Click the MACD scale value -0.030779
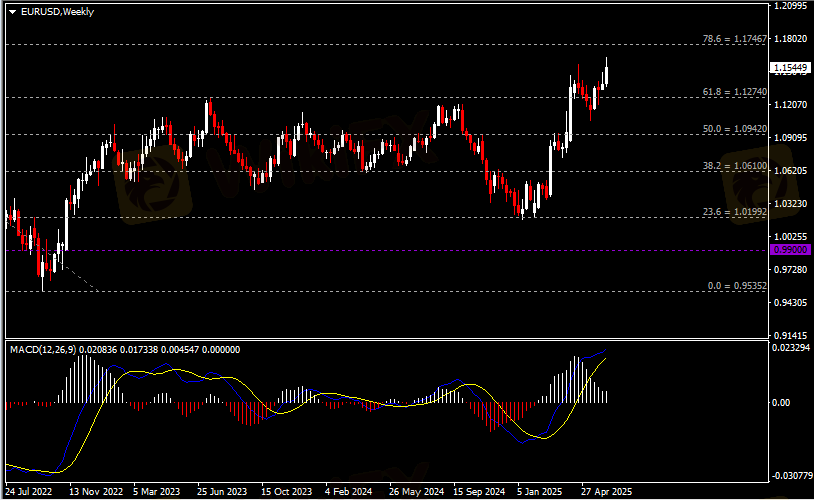 tap(791, 476)
